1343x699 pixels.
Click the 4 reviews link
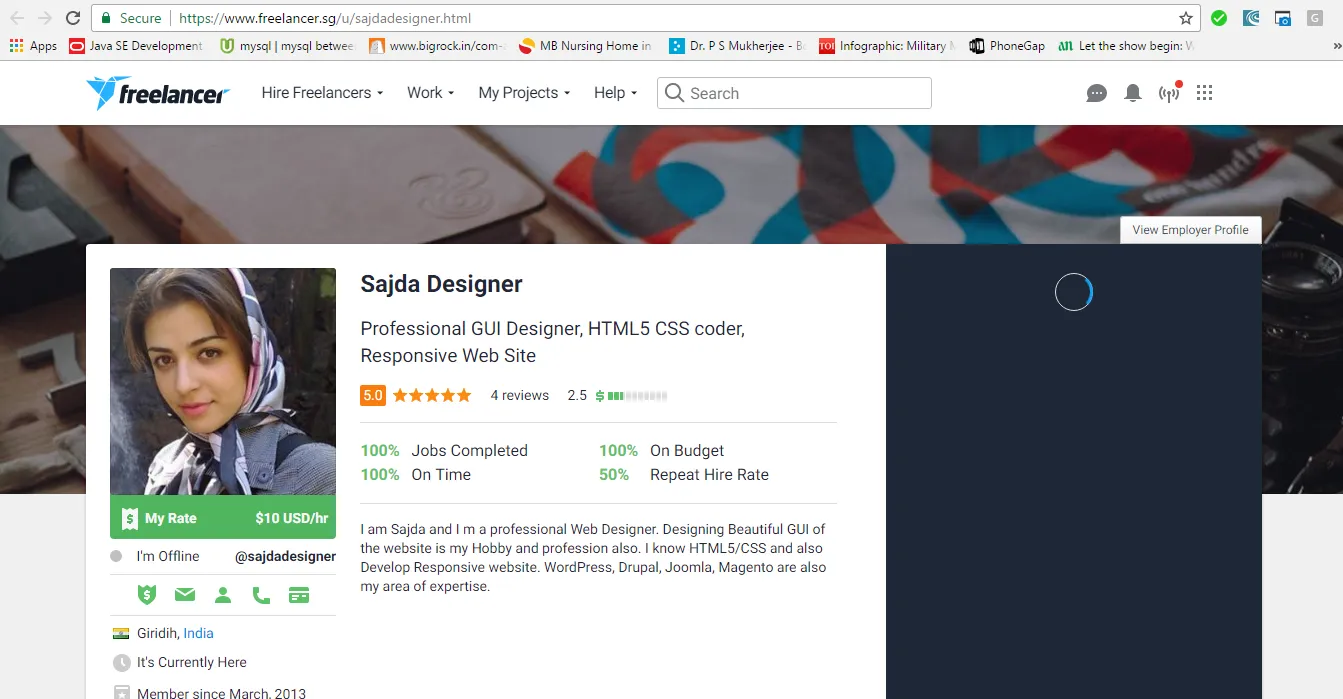coord(519,395)
